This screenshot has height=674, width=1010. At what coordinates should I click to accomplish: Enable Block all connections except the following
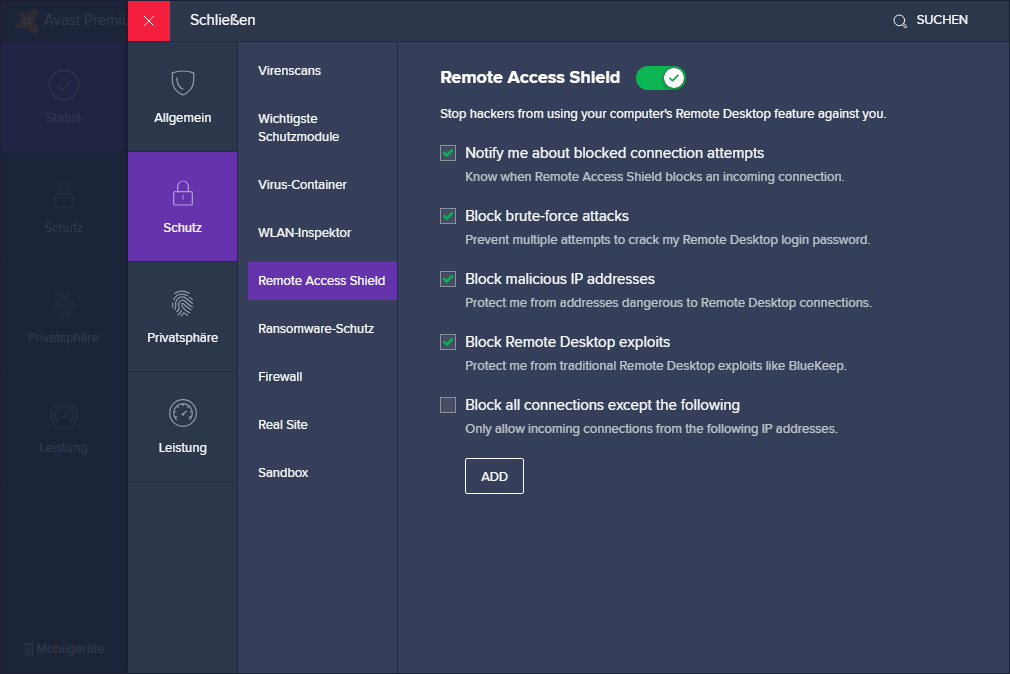coord(448,405)
